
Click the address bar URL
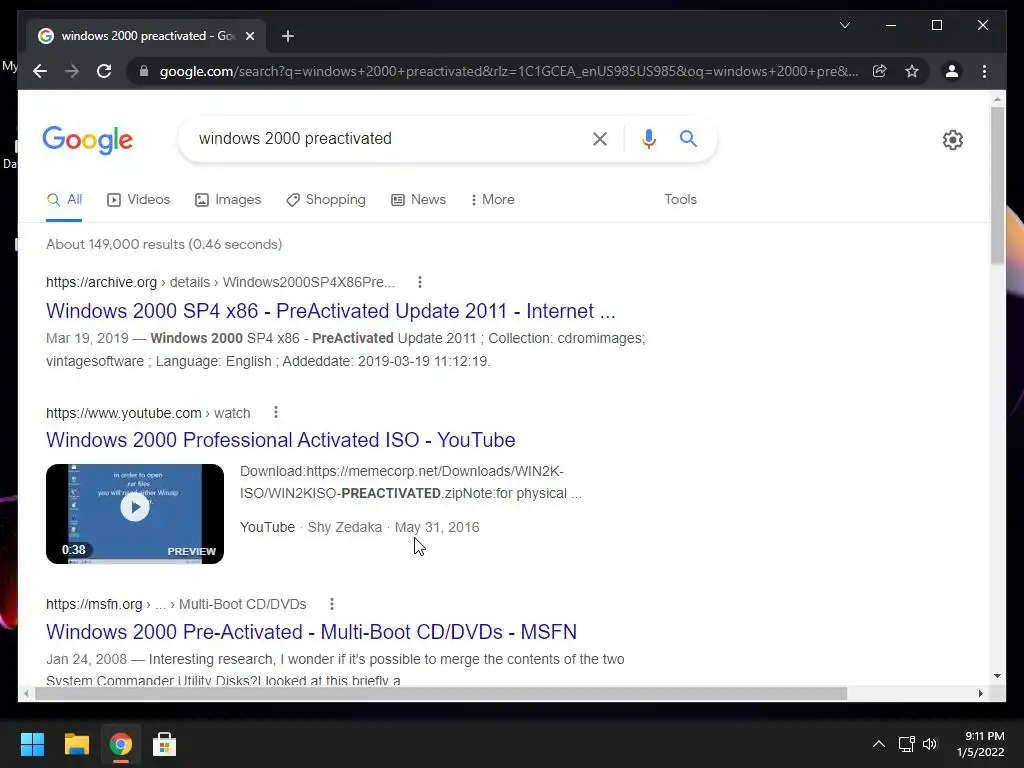(509, 71)
